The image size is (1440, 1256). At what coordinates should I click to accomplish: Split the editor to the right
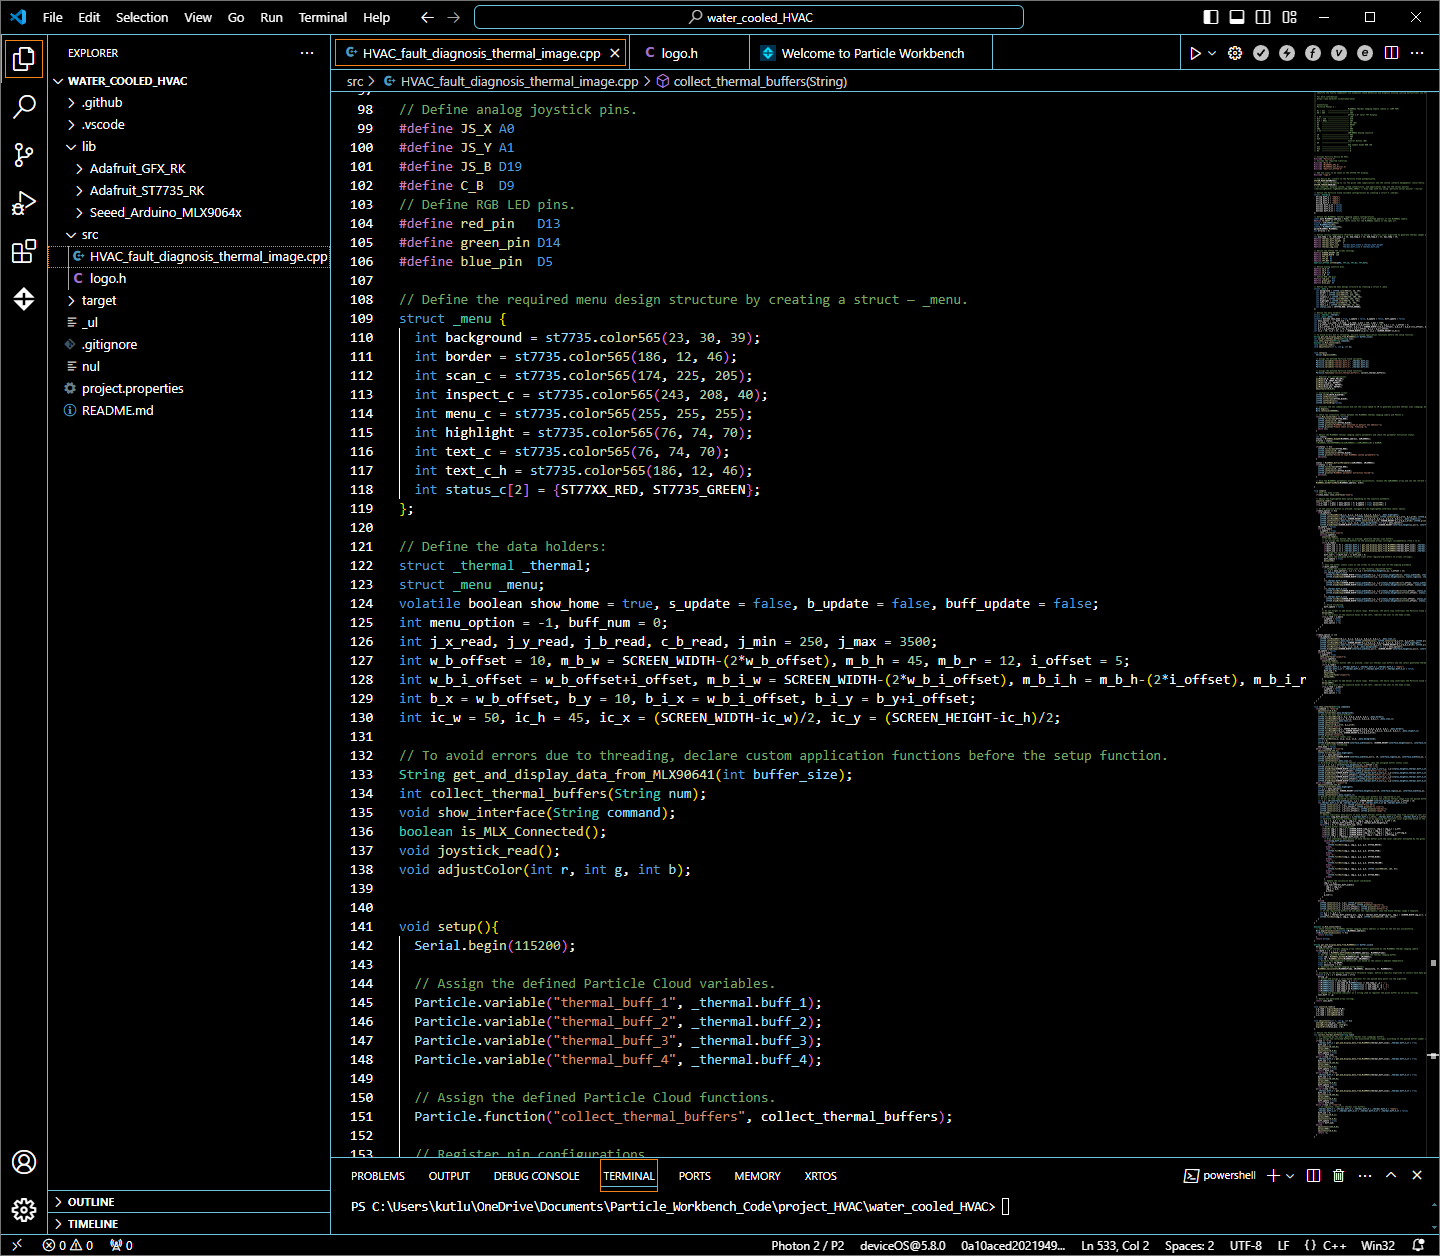click(x=1391, y=53)
